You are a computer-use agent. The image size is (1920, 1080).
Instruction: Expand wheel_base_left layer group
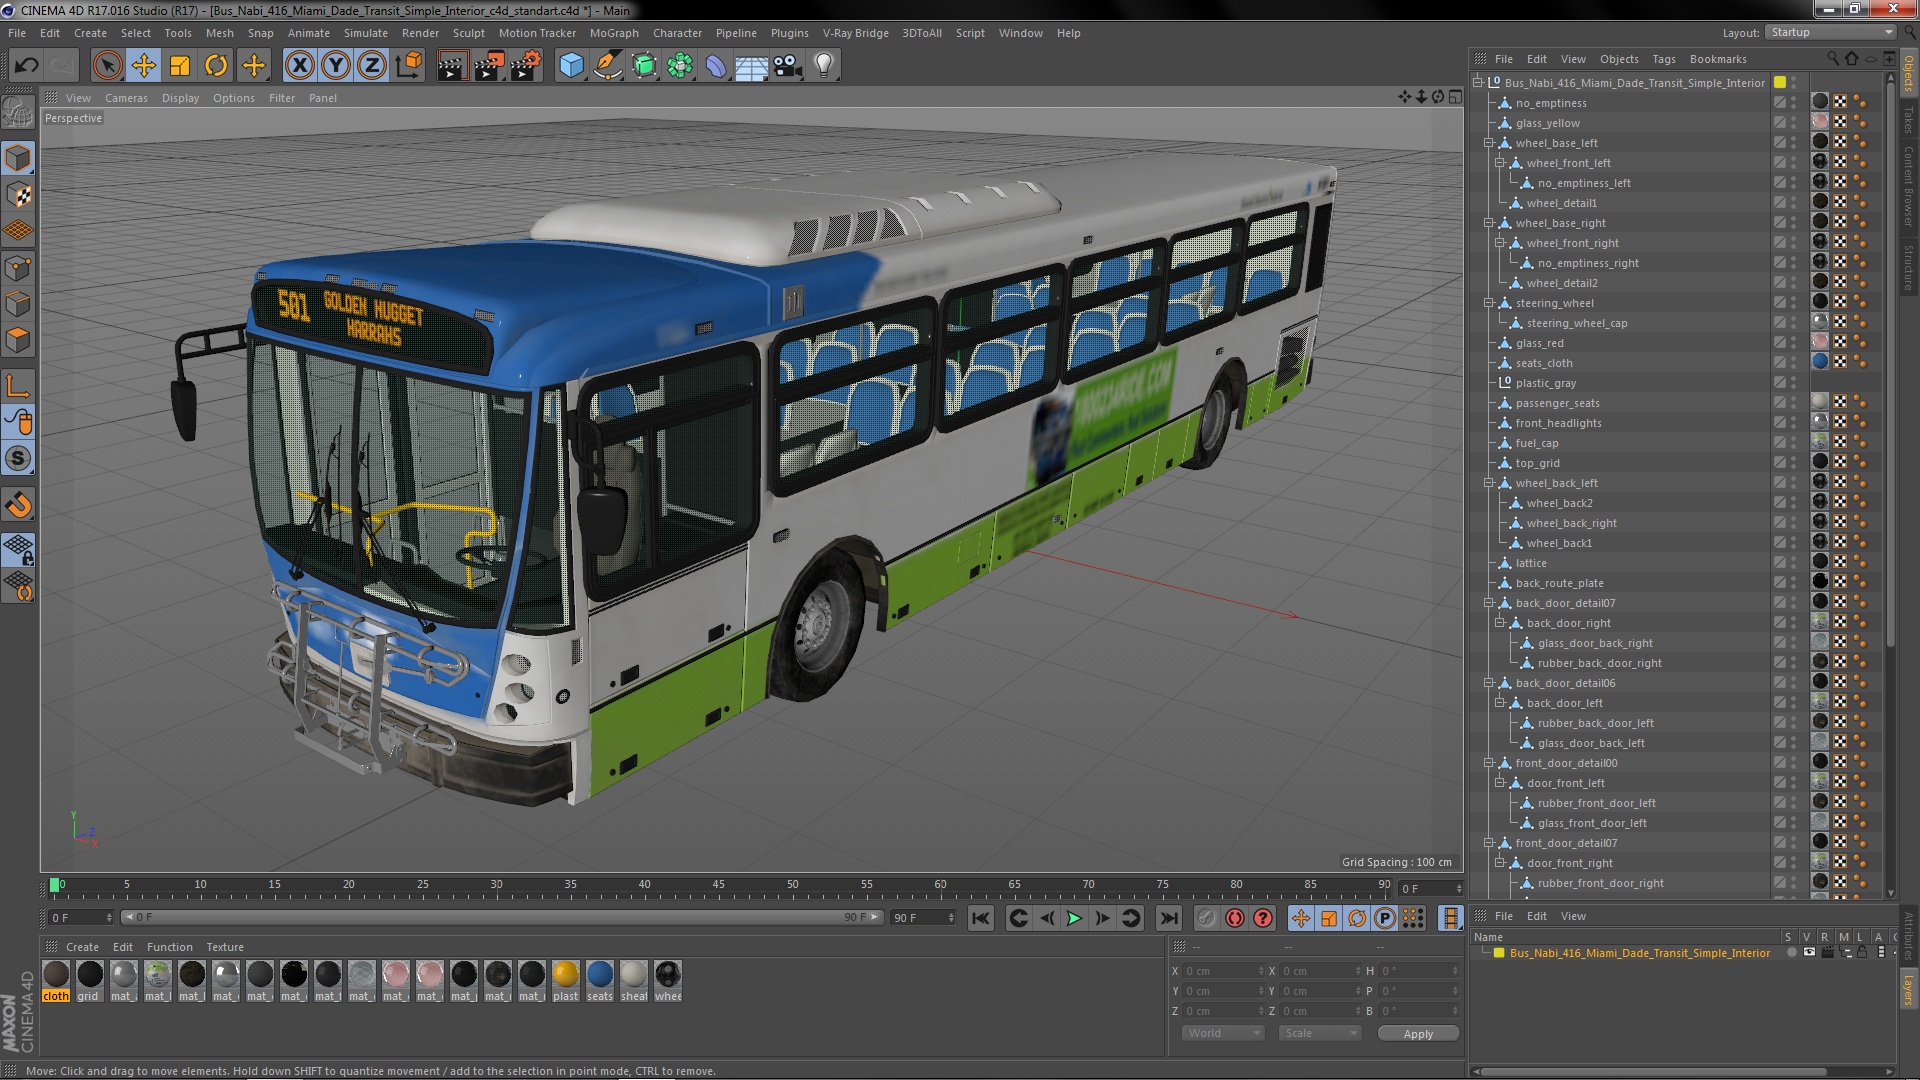tap(1487, 142)
